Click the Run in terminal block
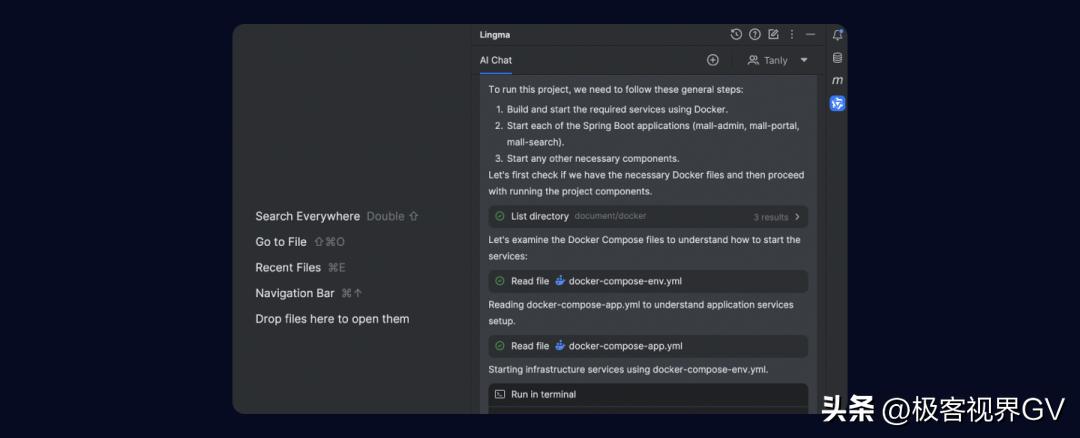The width and height of the screenshot is (1080, 438). click(x=647, y=394)
